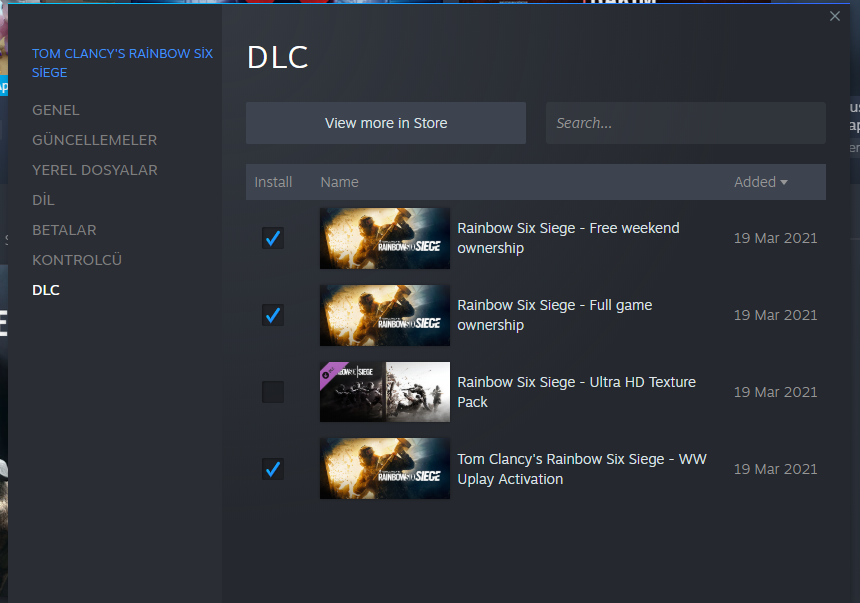The width and height of the screenshot is (860, 603).
Task: Uncheck Full game ownership install checkbox
Action: [273, 315]
